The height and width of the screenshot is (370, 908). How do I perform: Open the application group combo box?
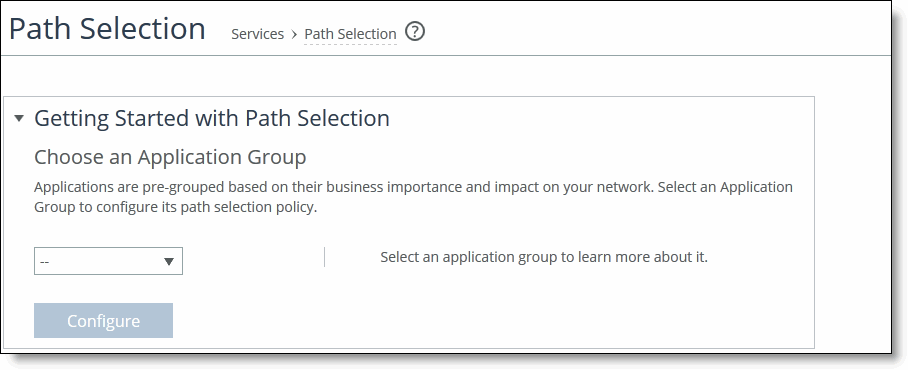click(108, 261)
